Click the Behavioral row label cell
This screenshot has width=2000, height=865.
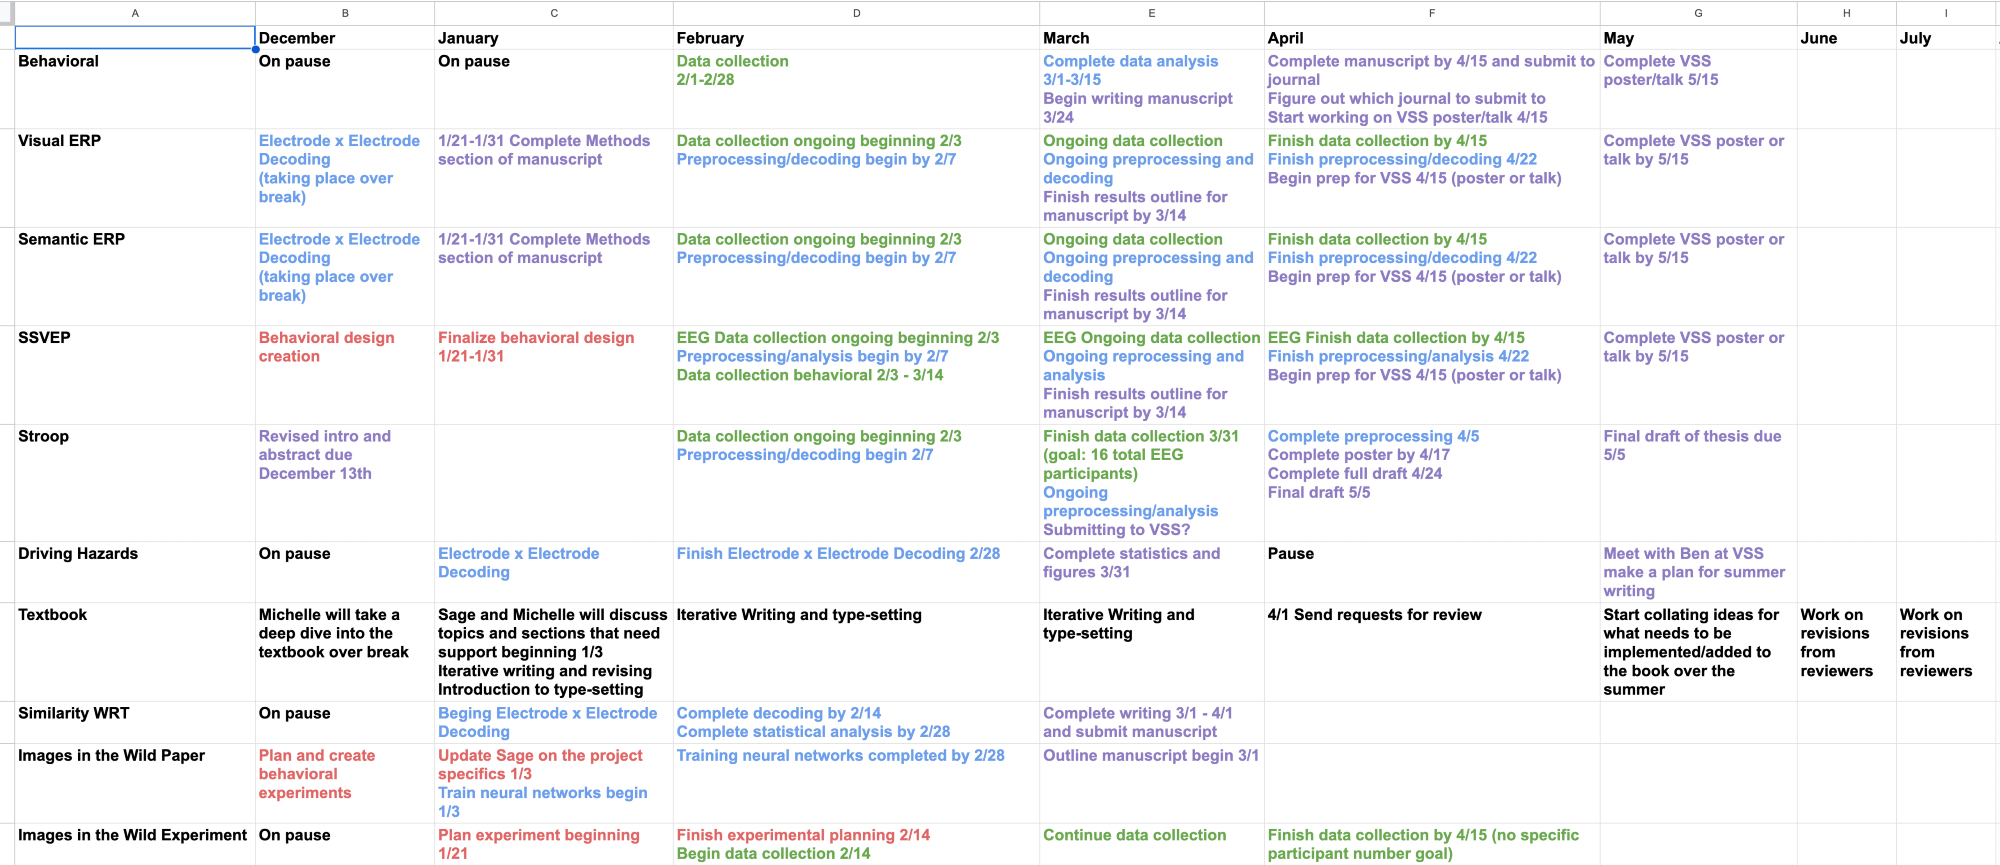pyautogui.click(x=135, y=88)
